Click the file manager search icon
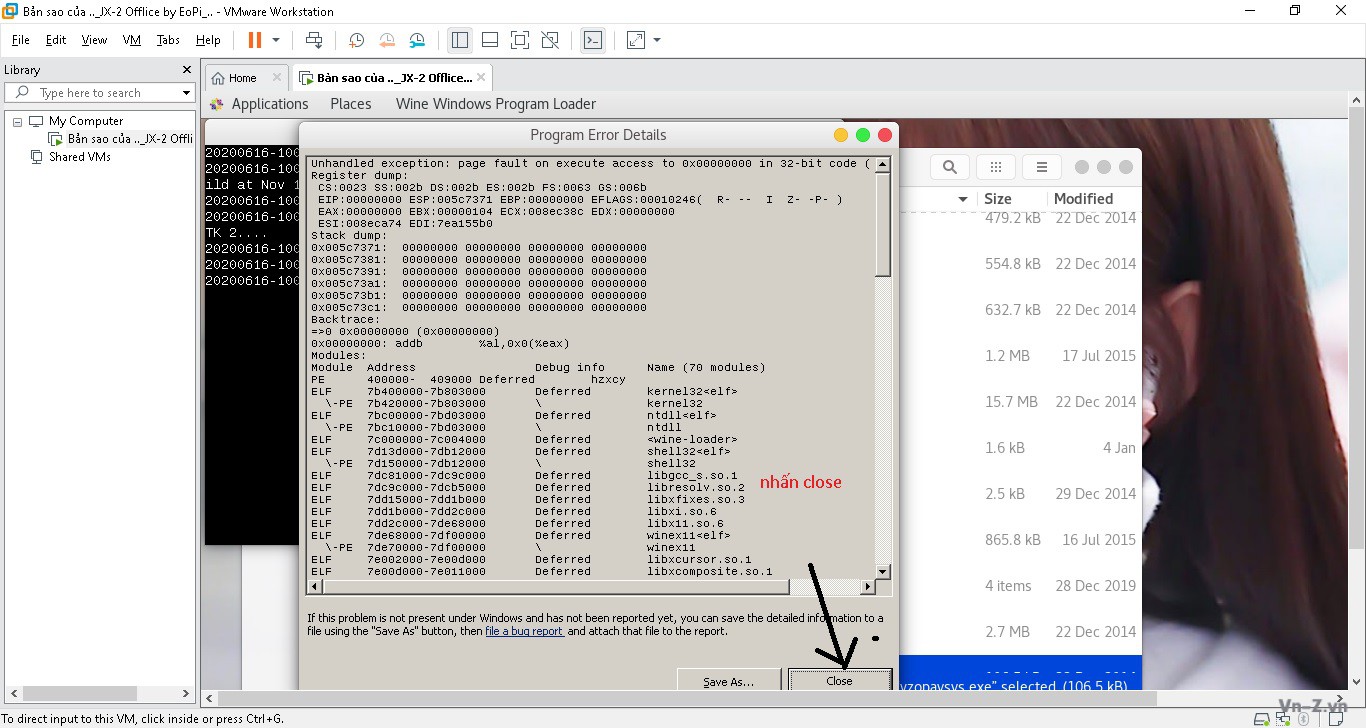 coord(950,167)
